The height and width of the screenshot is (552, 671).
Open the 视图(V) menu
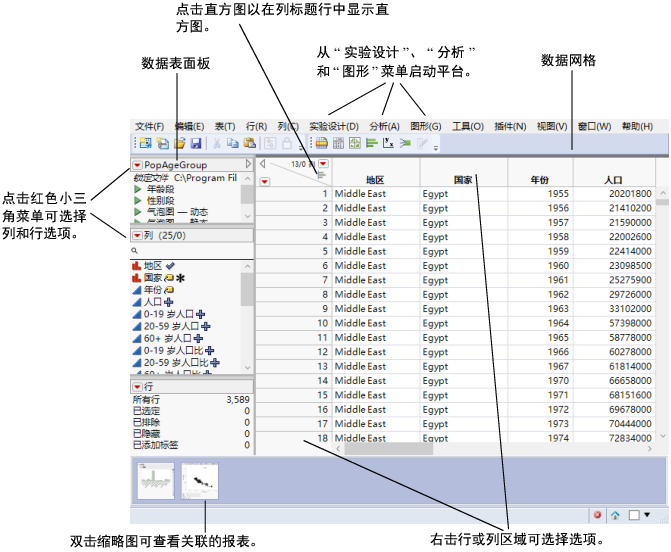click(552, 127)
